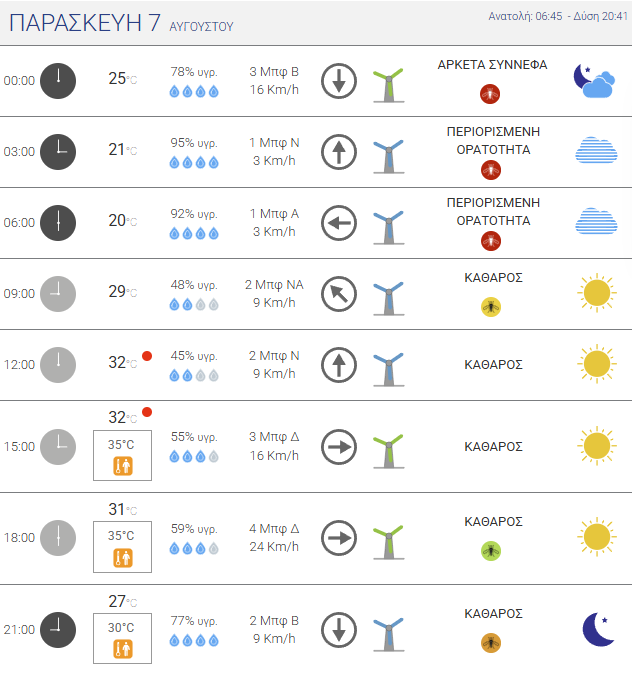Screen dimensions: 632x676
Task: Click the left-pointing wind arrow at 06:00
Action: (x=339, y=223)
